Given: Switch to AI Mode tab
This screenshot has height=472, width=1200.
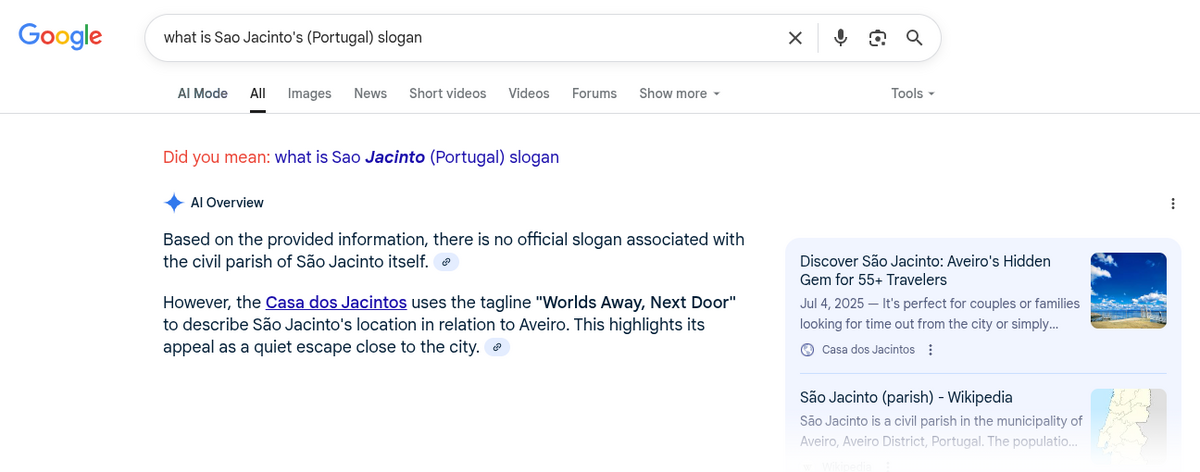Looking at the screenshot, I should [203, 93].
